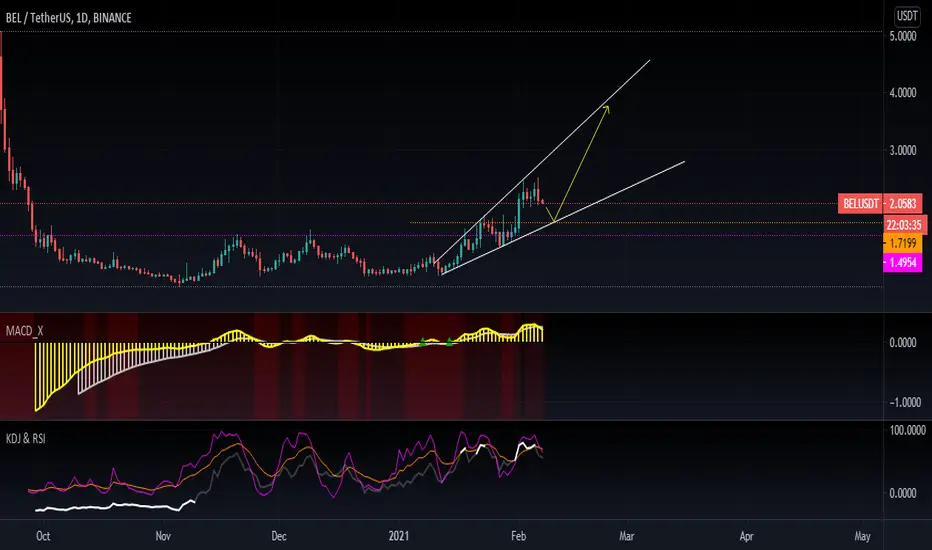Image resolution: width=932 pixels, height=550 pixels.
Task: Click the Oct time axis label
Action: coord(43,536)
